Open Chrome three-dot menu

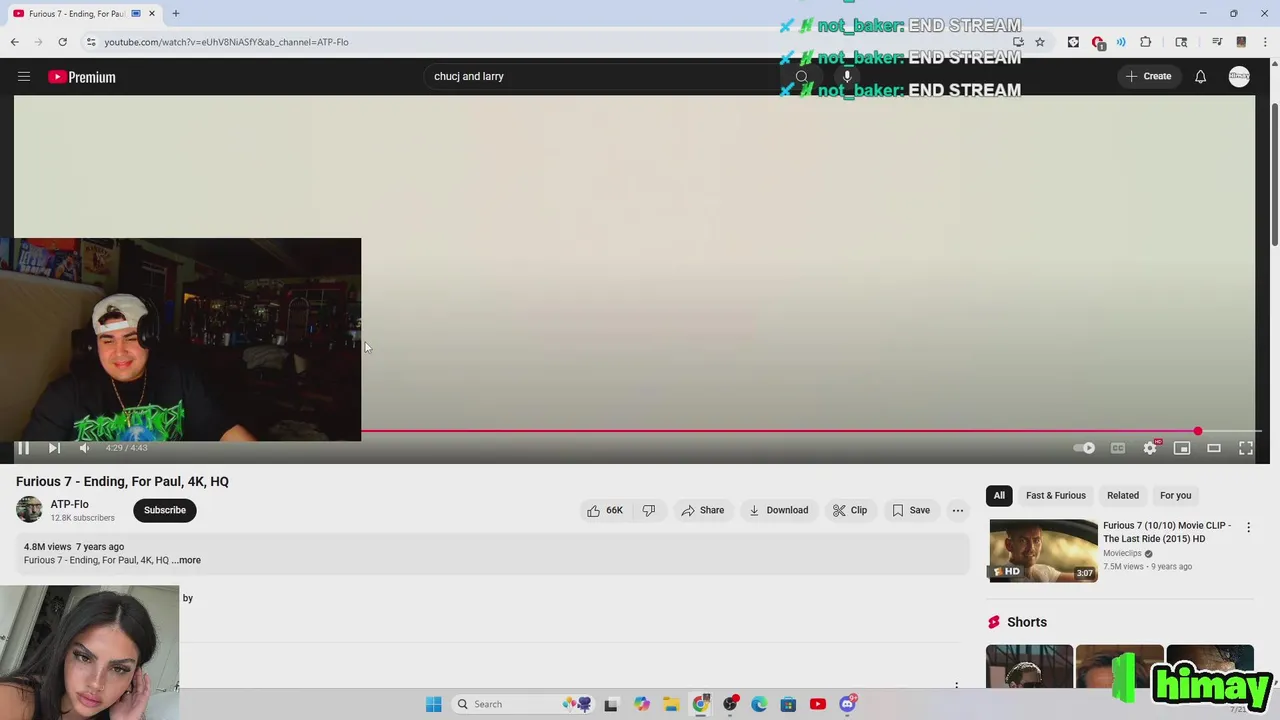tap(1263, 42)
